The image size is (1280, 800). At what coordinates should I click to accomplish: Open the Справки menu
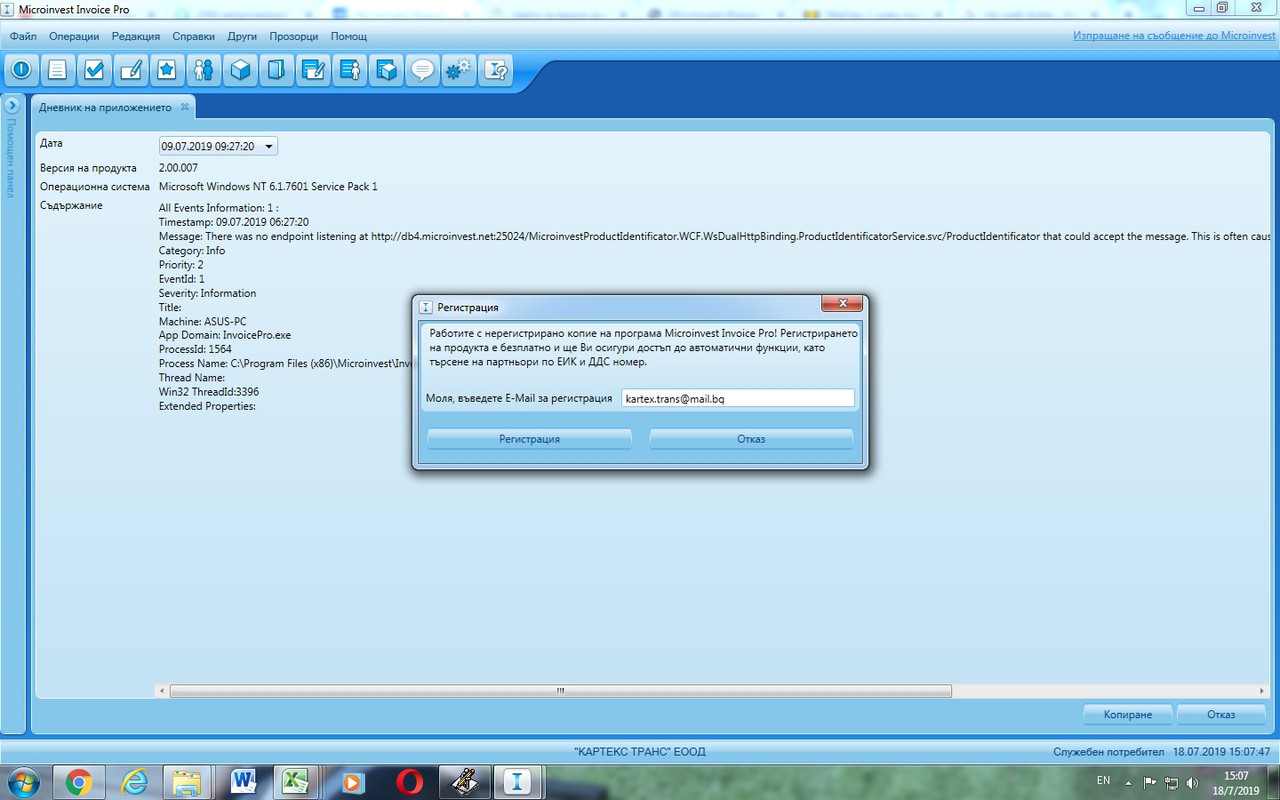coord(194,36)
